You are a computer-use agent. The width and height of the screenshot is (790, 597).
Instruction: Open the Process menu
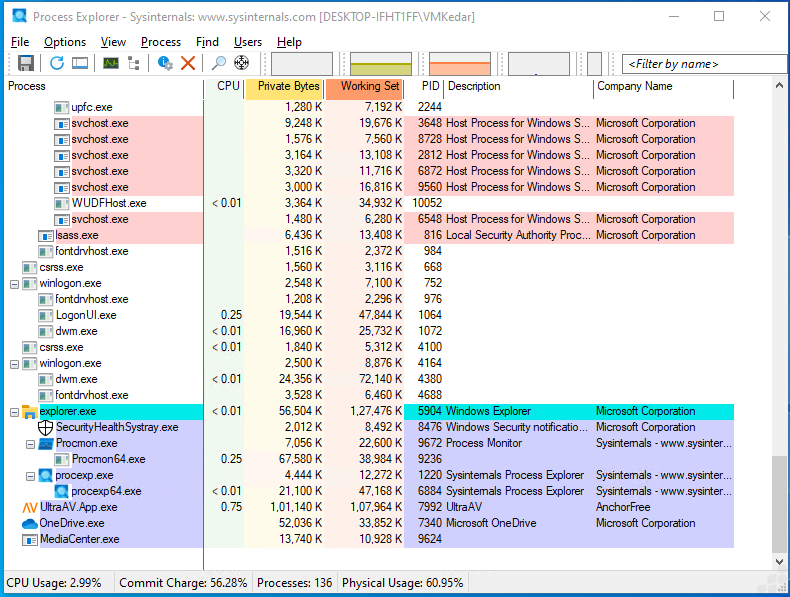click(160, 42)
